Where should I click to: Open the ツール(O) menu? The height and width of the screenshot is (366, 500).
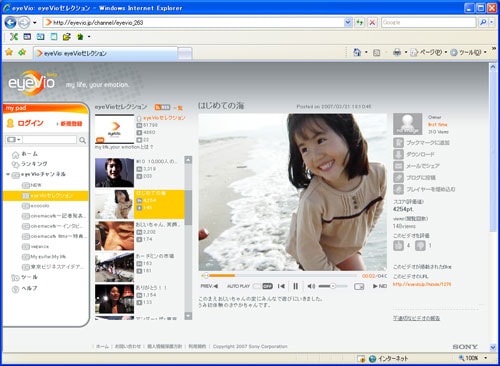(467, 52)
